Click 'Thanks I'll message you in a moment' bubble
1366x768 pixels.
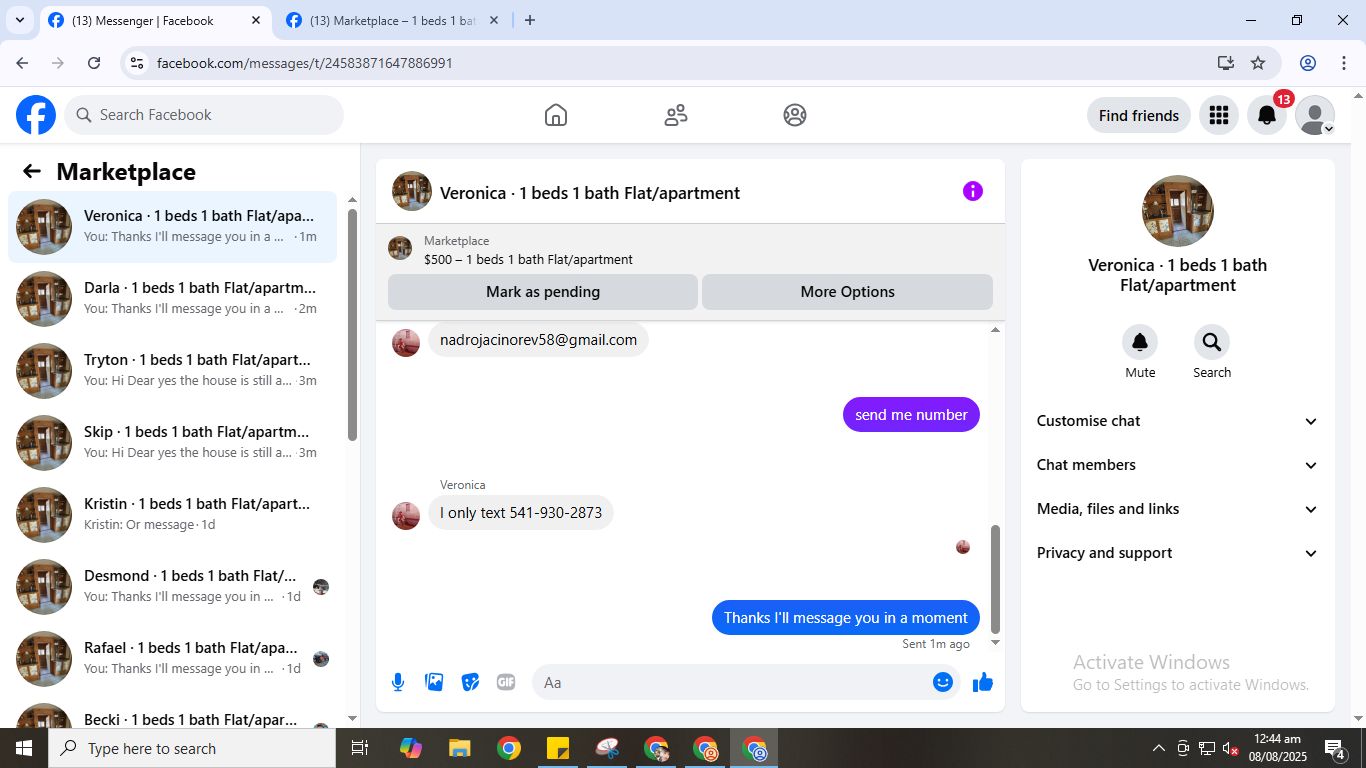pos(846,618)
